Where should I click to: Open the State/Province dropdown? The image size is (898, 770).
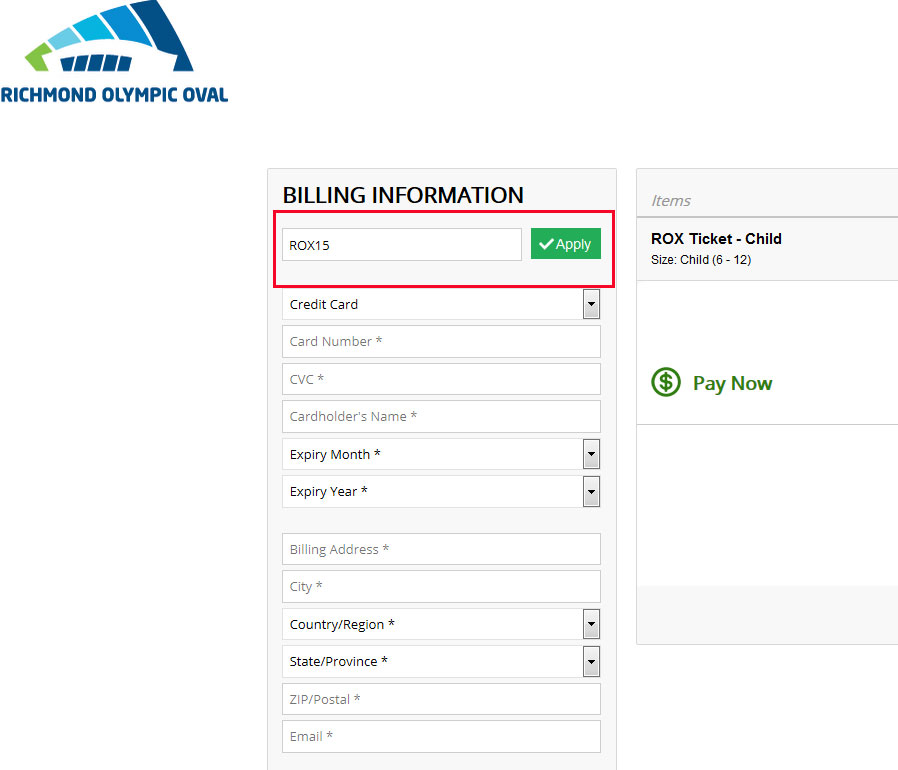[441, 662]
